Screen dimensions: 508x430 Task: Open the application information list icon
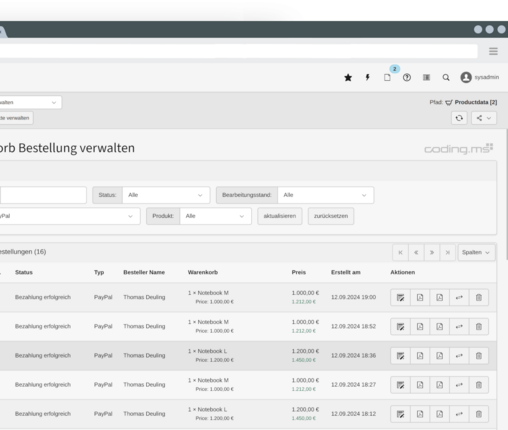(x=426, y=78)
